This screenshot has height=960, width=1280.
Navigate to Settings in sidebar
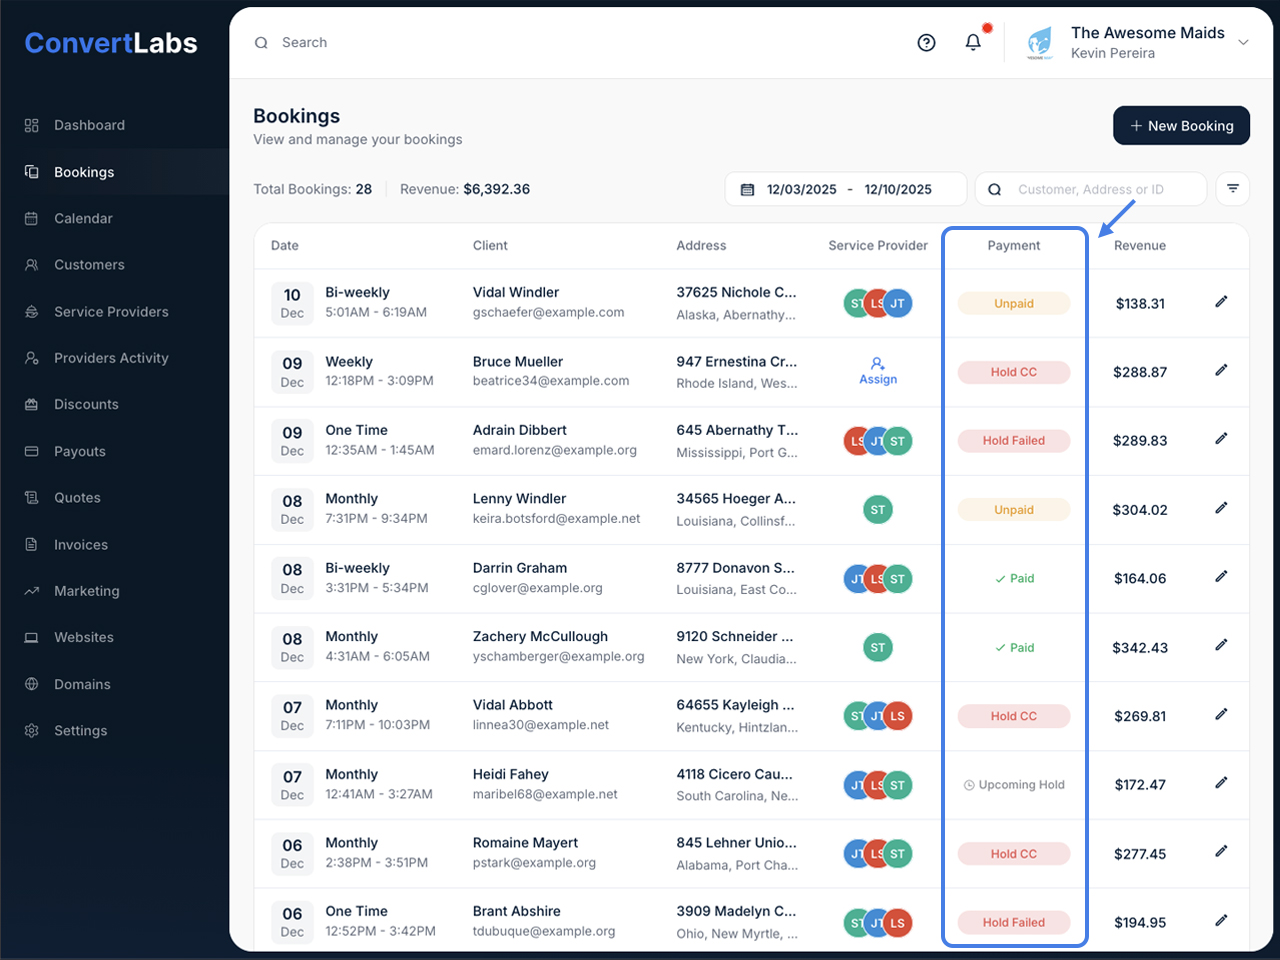pos(80,731)
